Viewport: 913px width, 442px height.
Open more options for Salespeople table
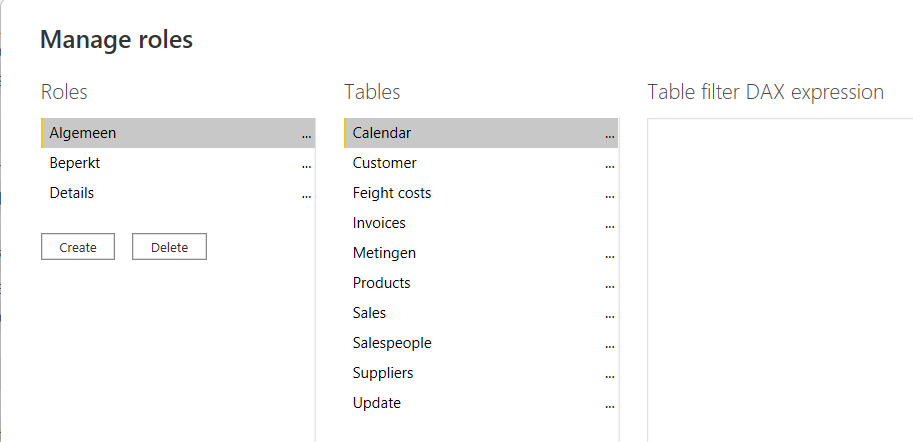point(610,345)
